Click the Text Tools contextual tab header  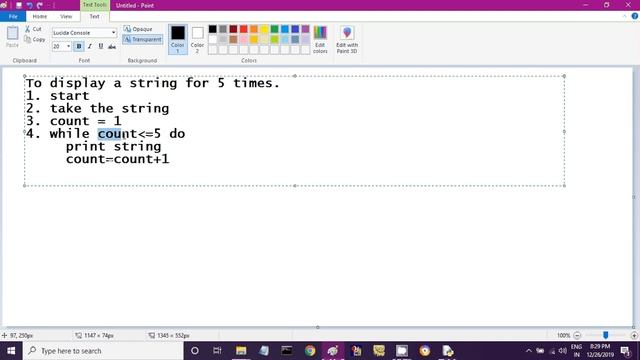[x=94, y=5]
